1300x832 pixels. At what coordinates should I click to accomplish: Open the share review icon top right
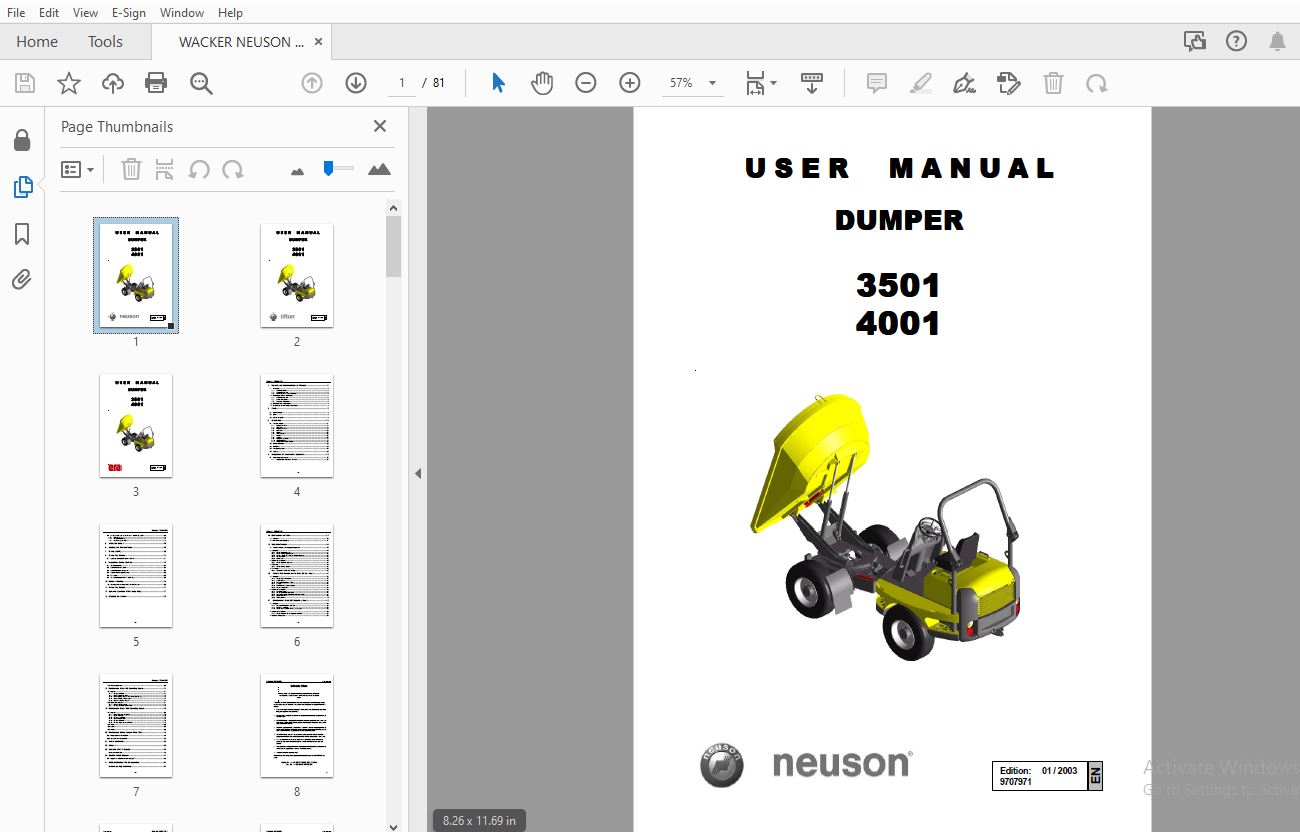tap(1194, 41)
